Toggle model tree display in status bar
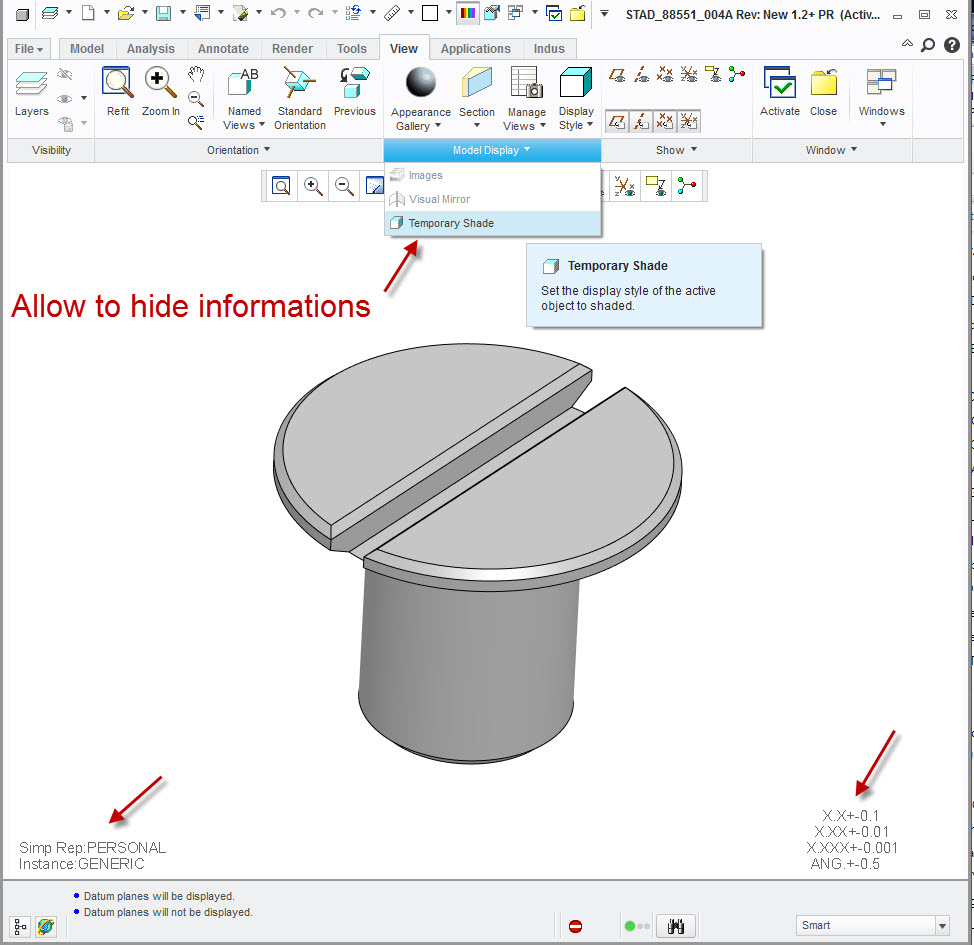The width and height of the screenshot is (974, 945). tap(20, 926)
